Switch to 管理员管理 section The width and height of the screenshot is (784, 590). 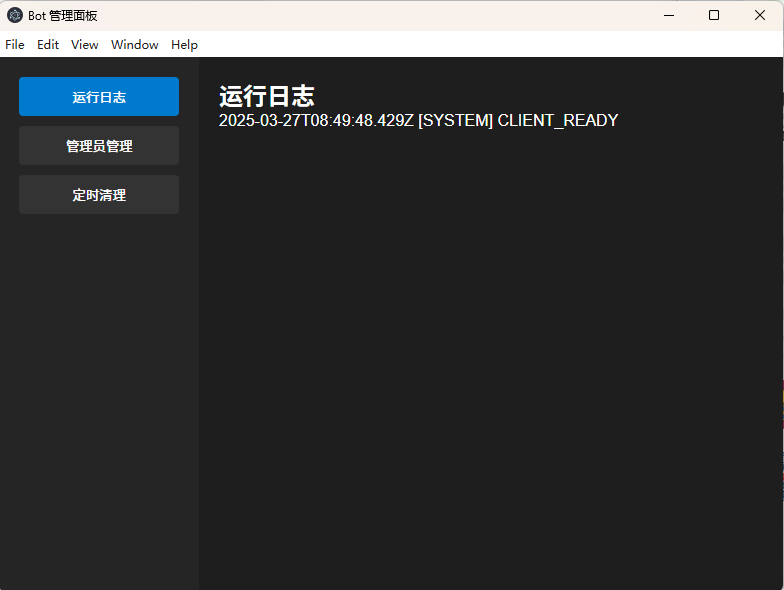[x=99, y=146]
